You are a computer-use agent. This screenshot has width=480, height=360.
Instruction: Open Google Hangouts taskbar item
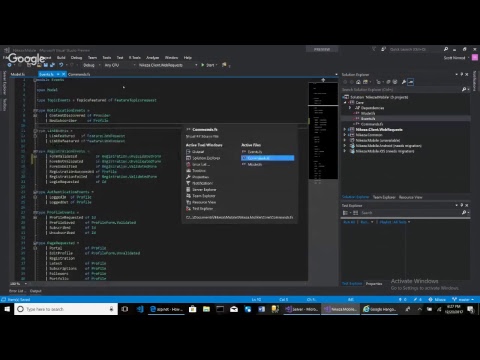coord(380,309)
